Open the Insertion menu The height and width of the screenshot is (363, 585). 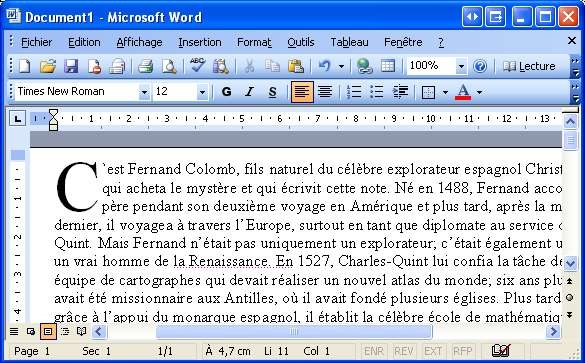click(200, 42)
